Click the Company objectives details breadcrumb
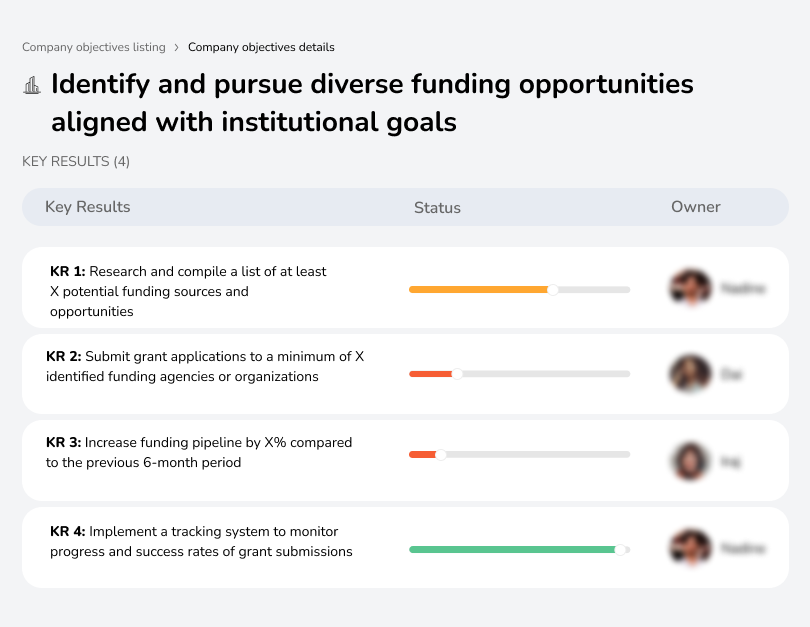This screenshot has height=627, width=810. pos(261,47)
